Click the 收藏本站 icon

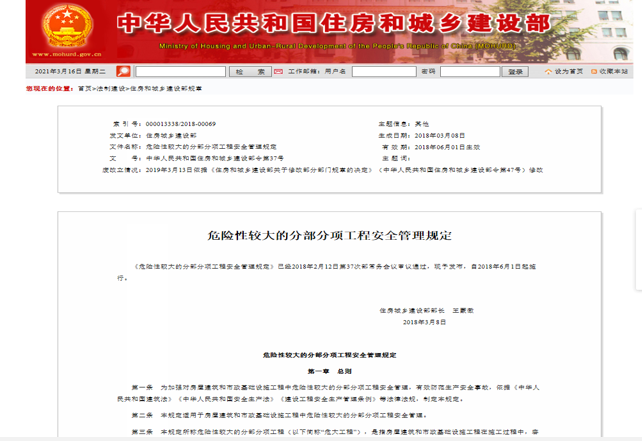tap(592, 72)
